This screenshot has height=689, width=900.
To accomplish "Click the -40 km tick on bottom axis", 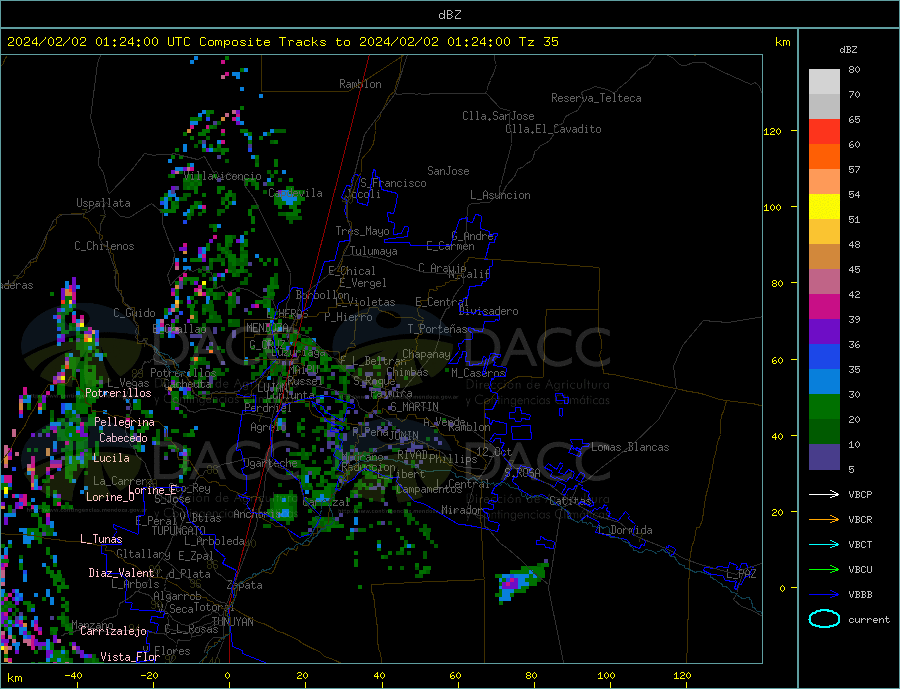I will coord(73,676).
